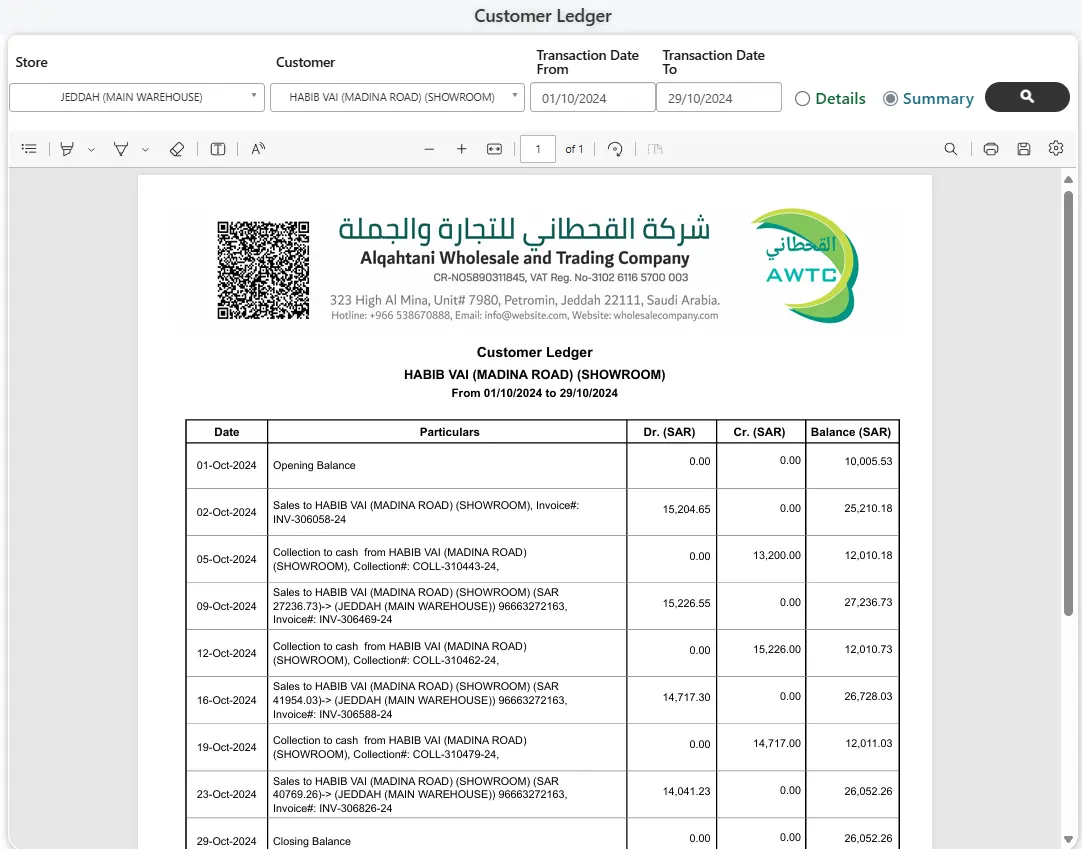Viewport: 1082px width, 849px height.
Task: Select the Summary radio button
Action: [x=890, y=98]
